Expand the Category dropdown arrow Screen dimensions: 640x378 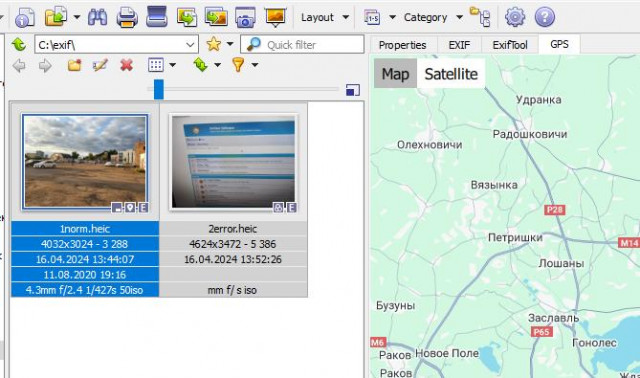[459, 18]
